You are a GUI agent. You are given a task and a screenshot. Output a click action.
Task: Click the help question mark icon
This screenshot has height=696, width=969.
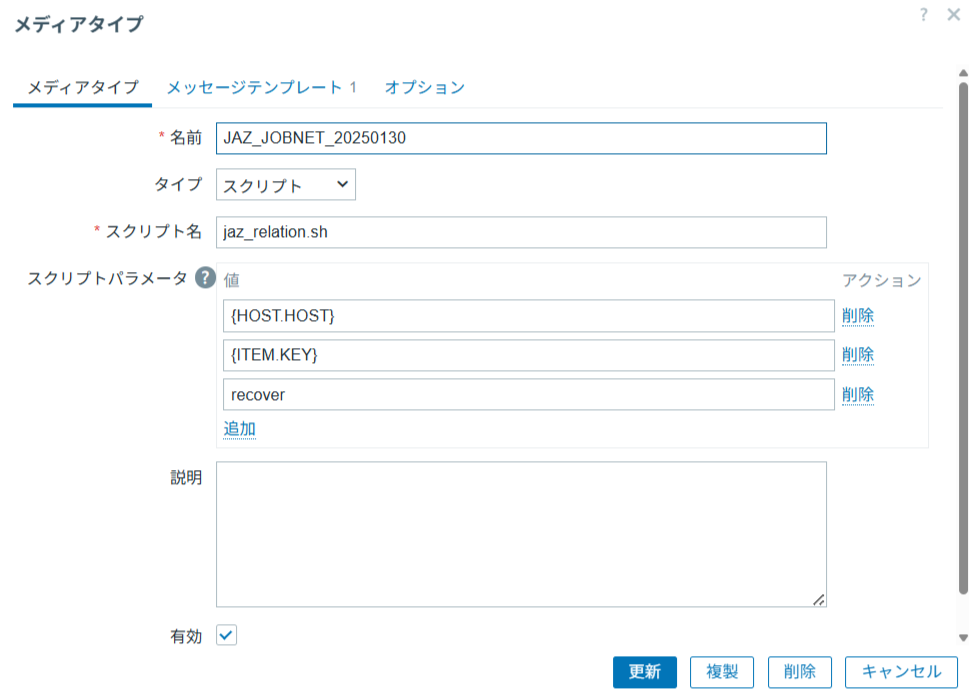(923, 15)
